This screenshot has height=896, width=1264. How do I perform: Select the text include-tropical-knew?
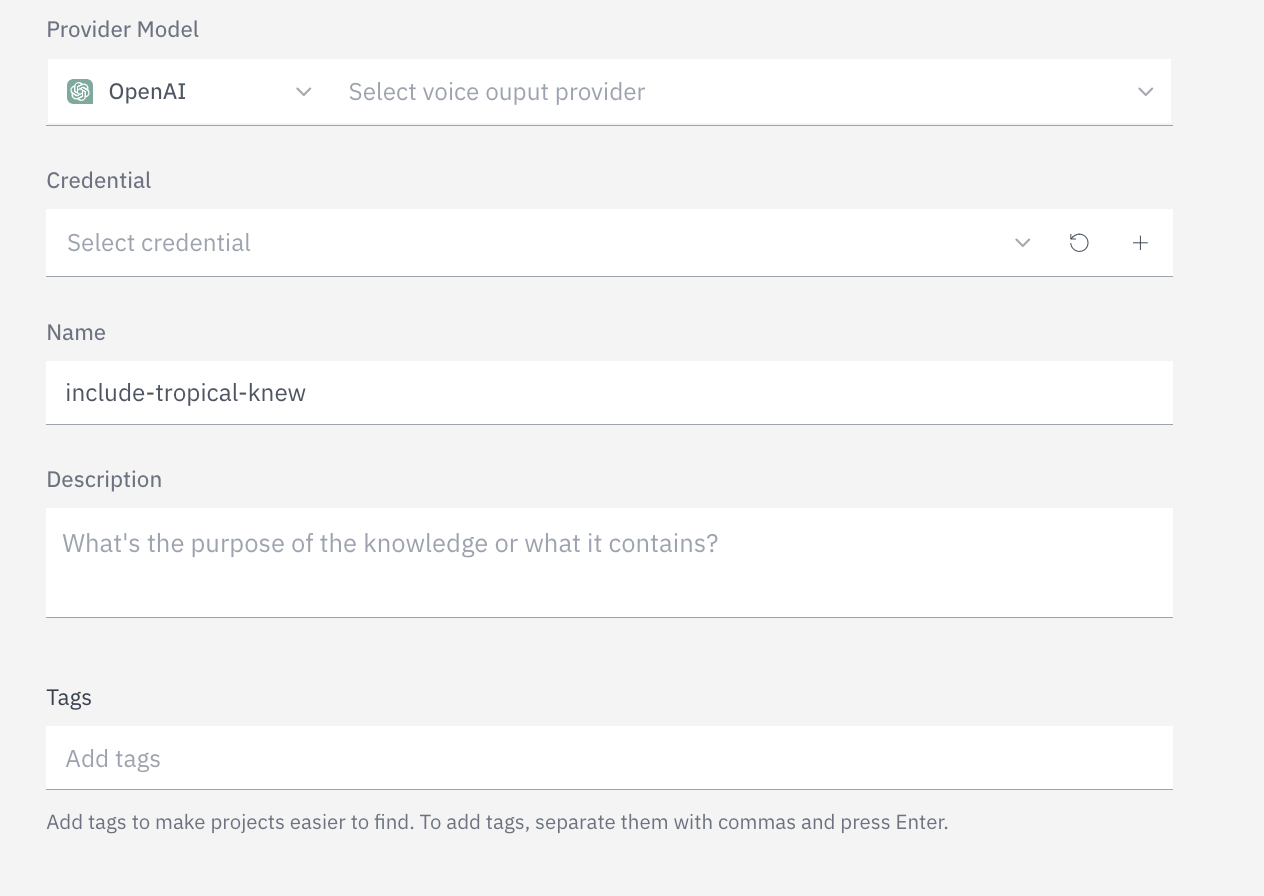(186, 392)
